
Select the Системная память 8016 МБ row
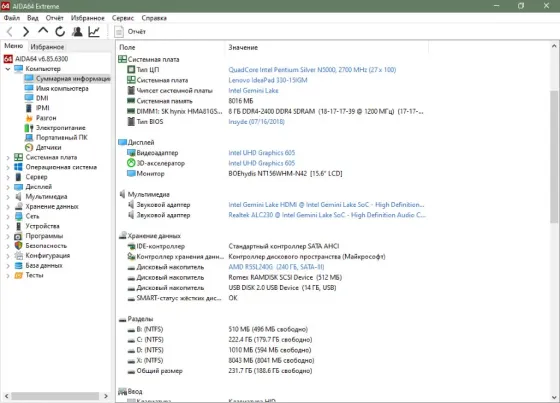pyautogui.click(x=271, y=101)
